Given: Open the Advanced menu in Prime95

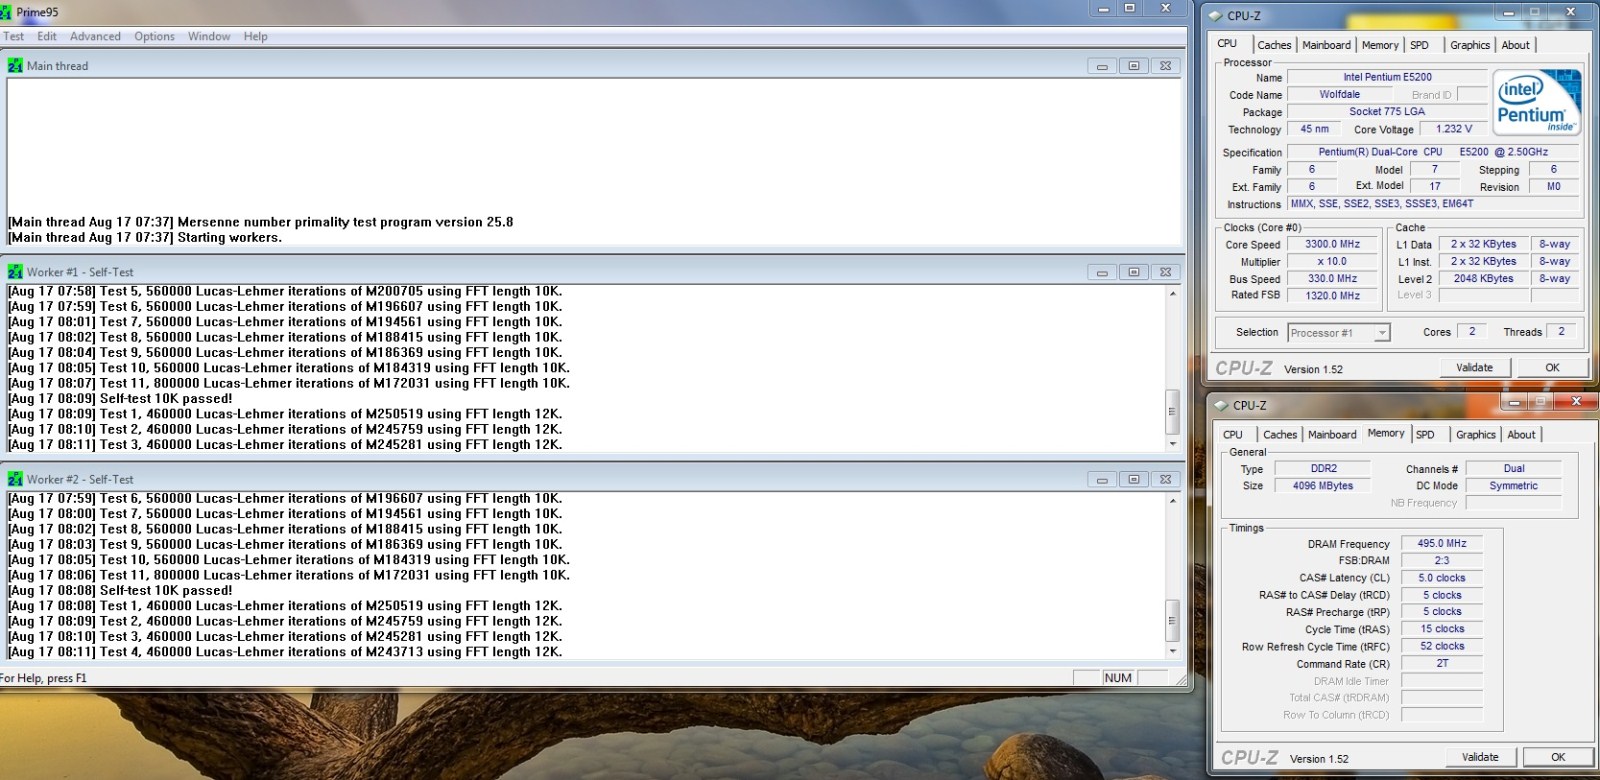Looking at the screenshot, I should click(95, 36).
